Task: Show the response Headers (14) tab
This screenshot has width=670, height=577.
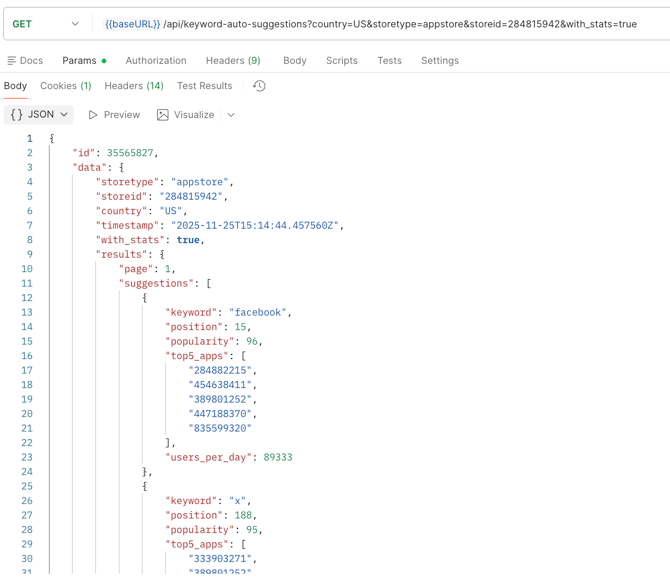Action: [134, 86]
